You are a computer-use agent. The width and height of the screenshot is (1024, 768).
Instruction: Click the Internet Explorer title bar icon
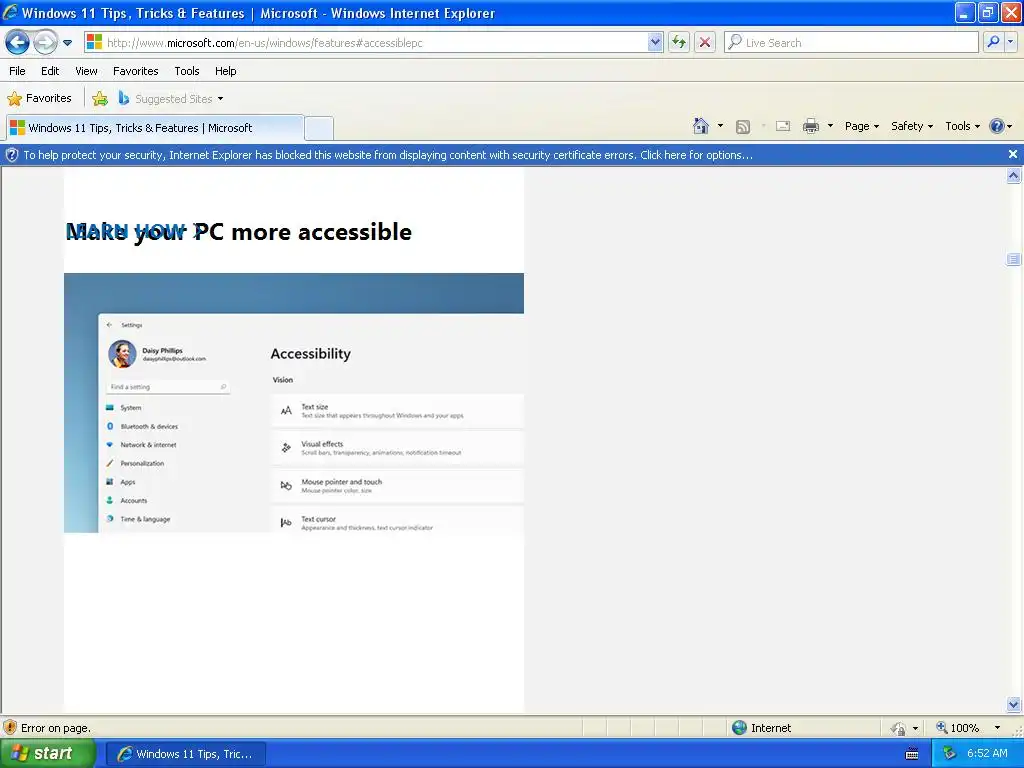tap(10, 12)
